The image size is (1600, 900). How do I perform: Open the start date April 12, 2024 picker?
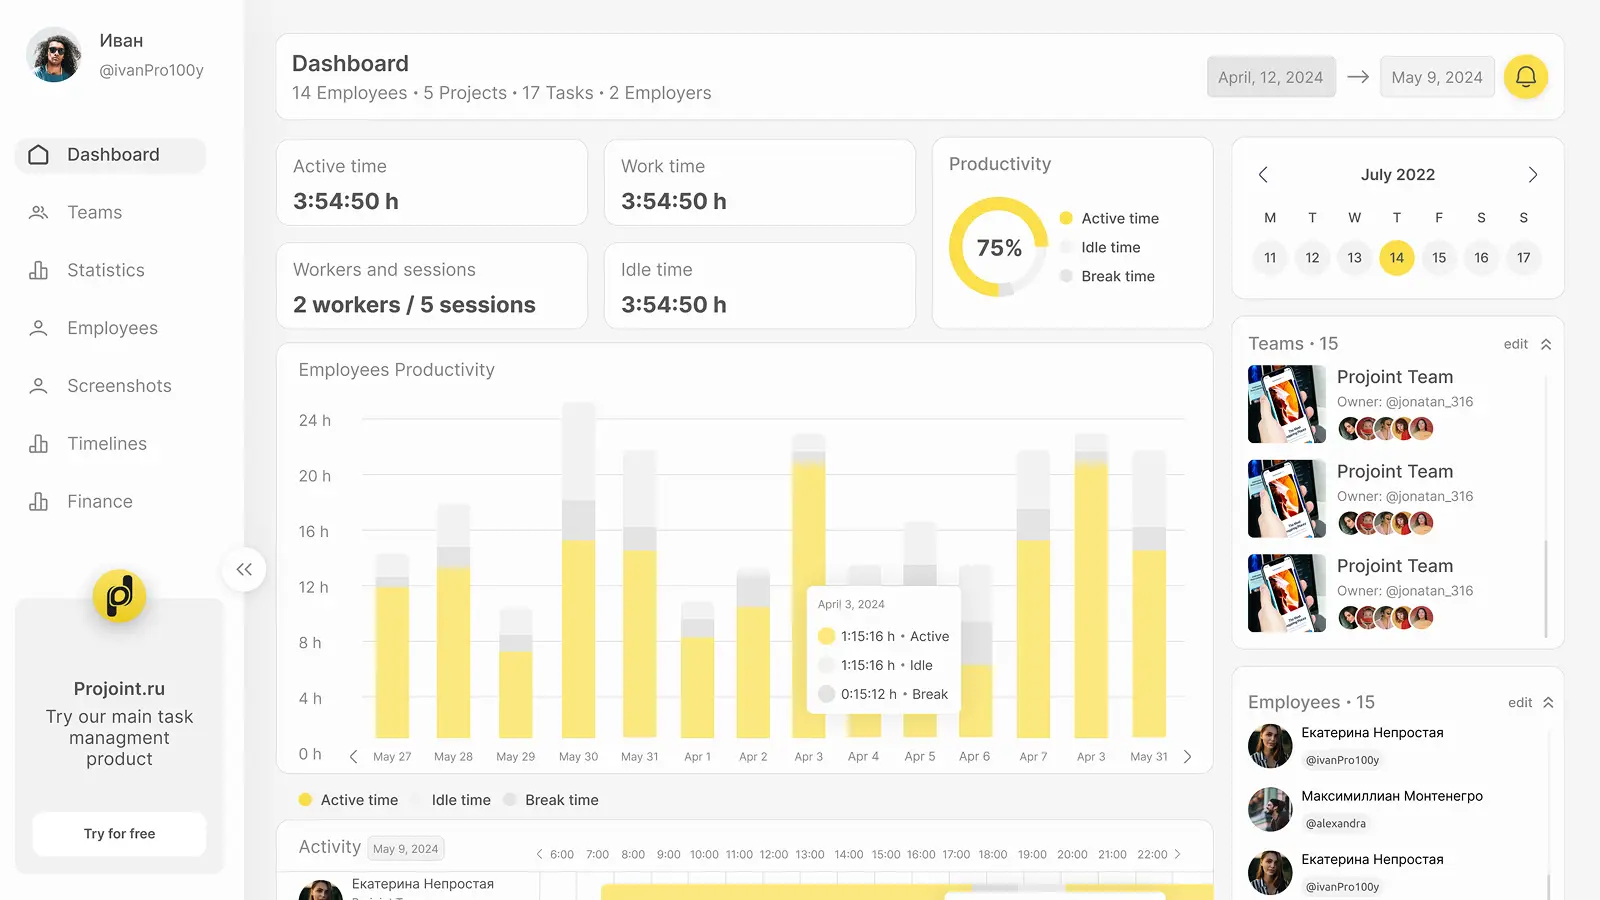tap(1270, 77)
